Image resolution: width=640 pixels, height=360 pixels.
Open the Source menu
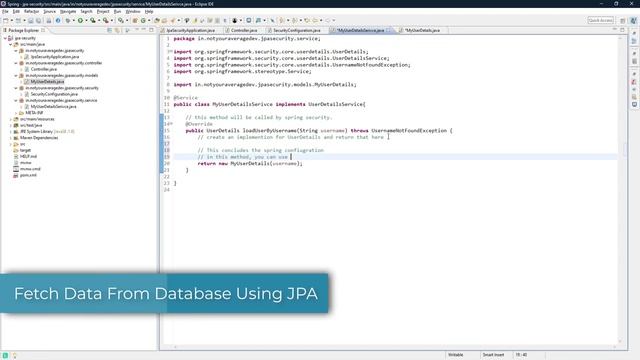click(x=49, y=11)
